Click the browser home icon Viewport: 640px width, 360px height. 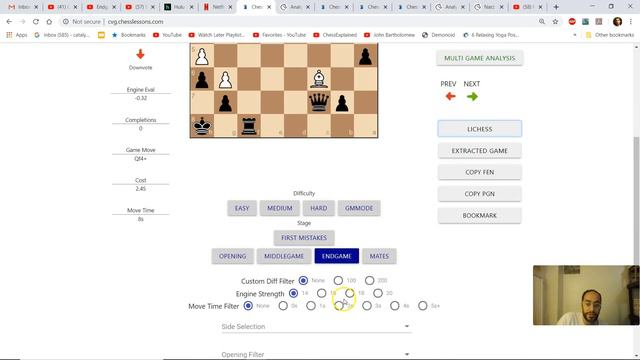(49, 22)
